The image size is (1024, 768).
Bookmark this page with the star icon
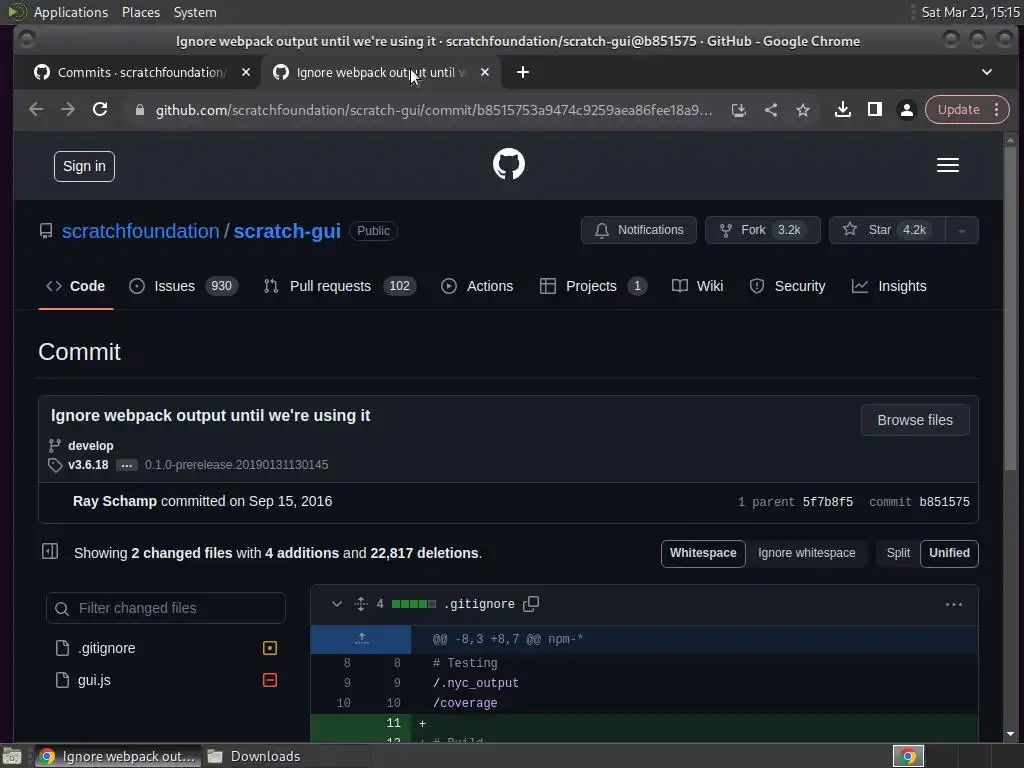(803, 110)
